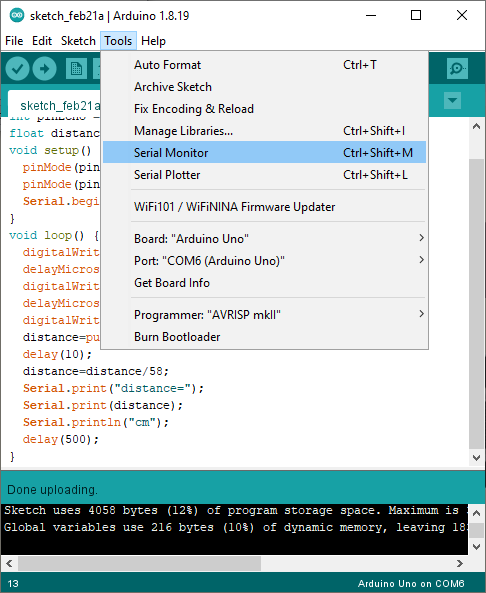Click the New sketch toolbar icon
The image size is (486, 593).
pyautogui.click(x=76, y=69)
